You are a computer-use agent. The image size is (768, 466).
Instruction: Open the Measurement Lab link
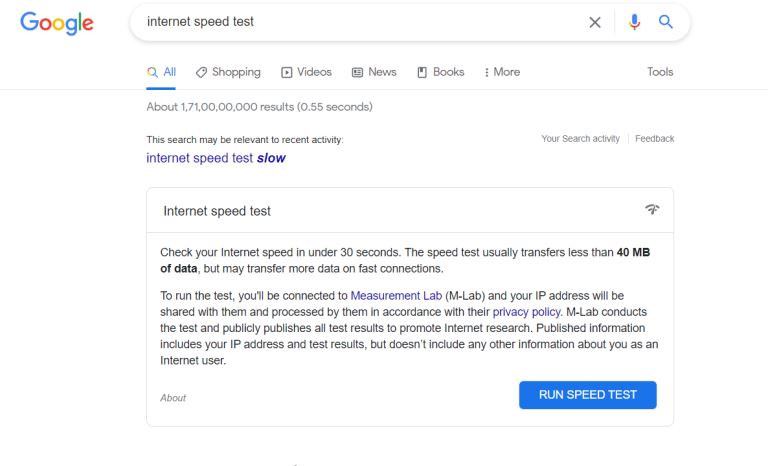point(396,296)
